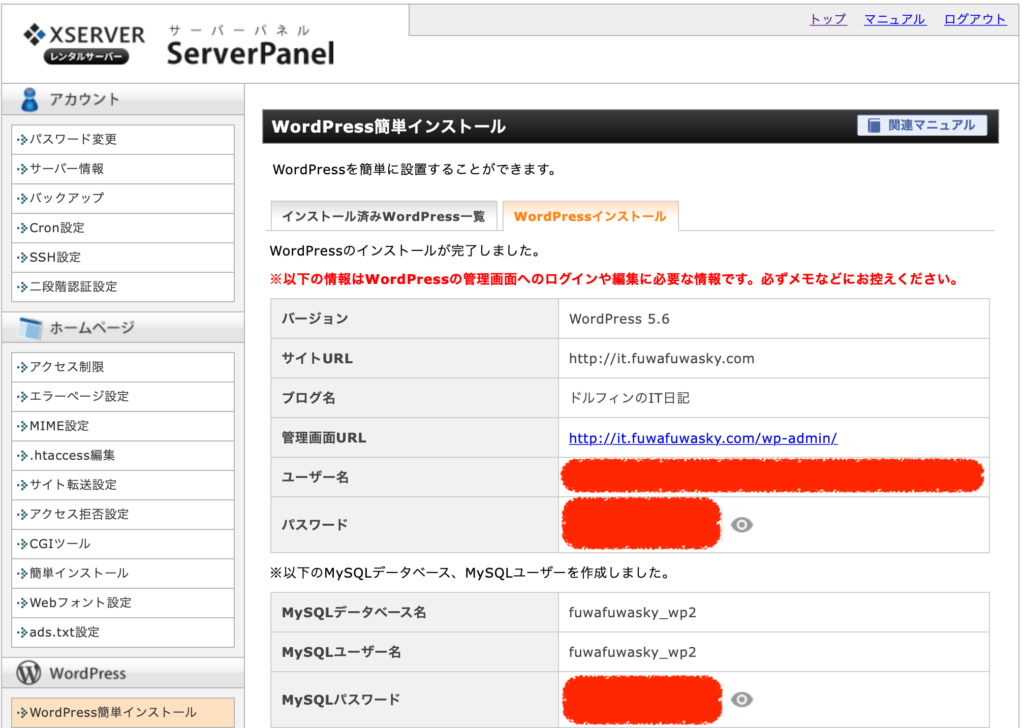1024x728 pixels.
Task: Click the ログアウト link
Action: click(x=975, y=19)
